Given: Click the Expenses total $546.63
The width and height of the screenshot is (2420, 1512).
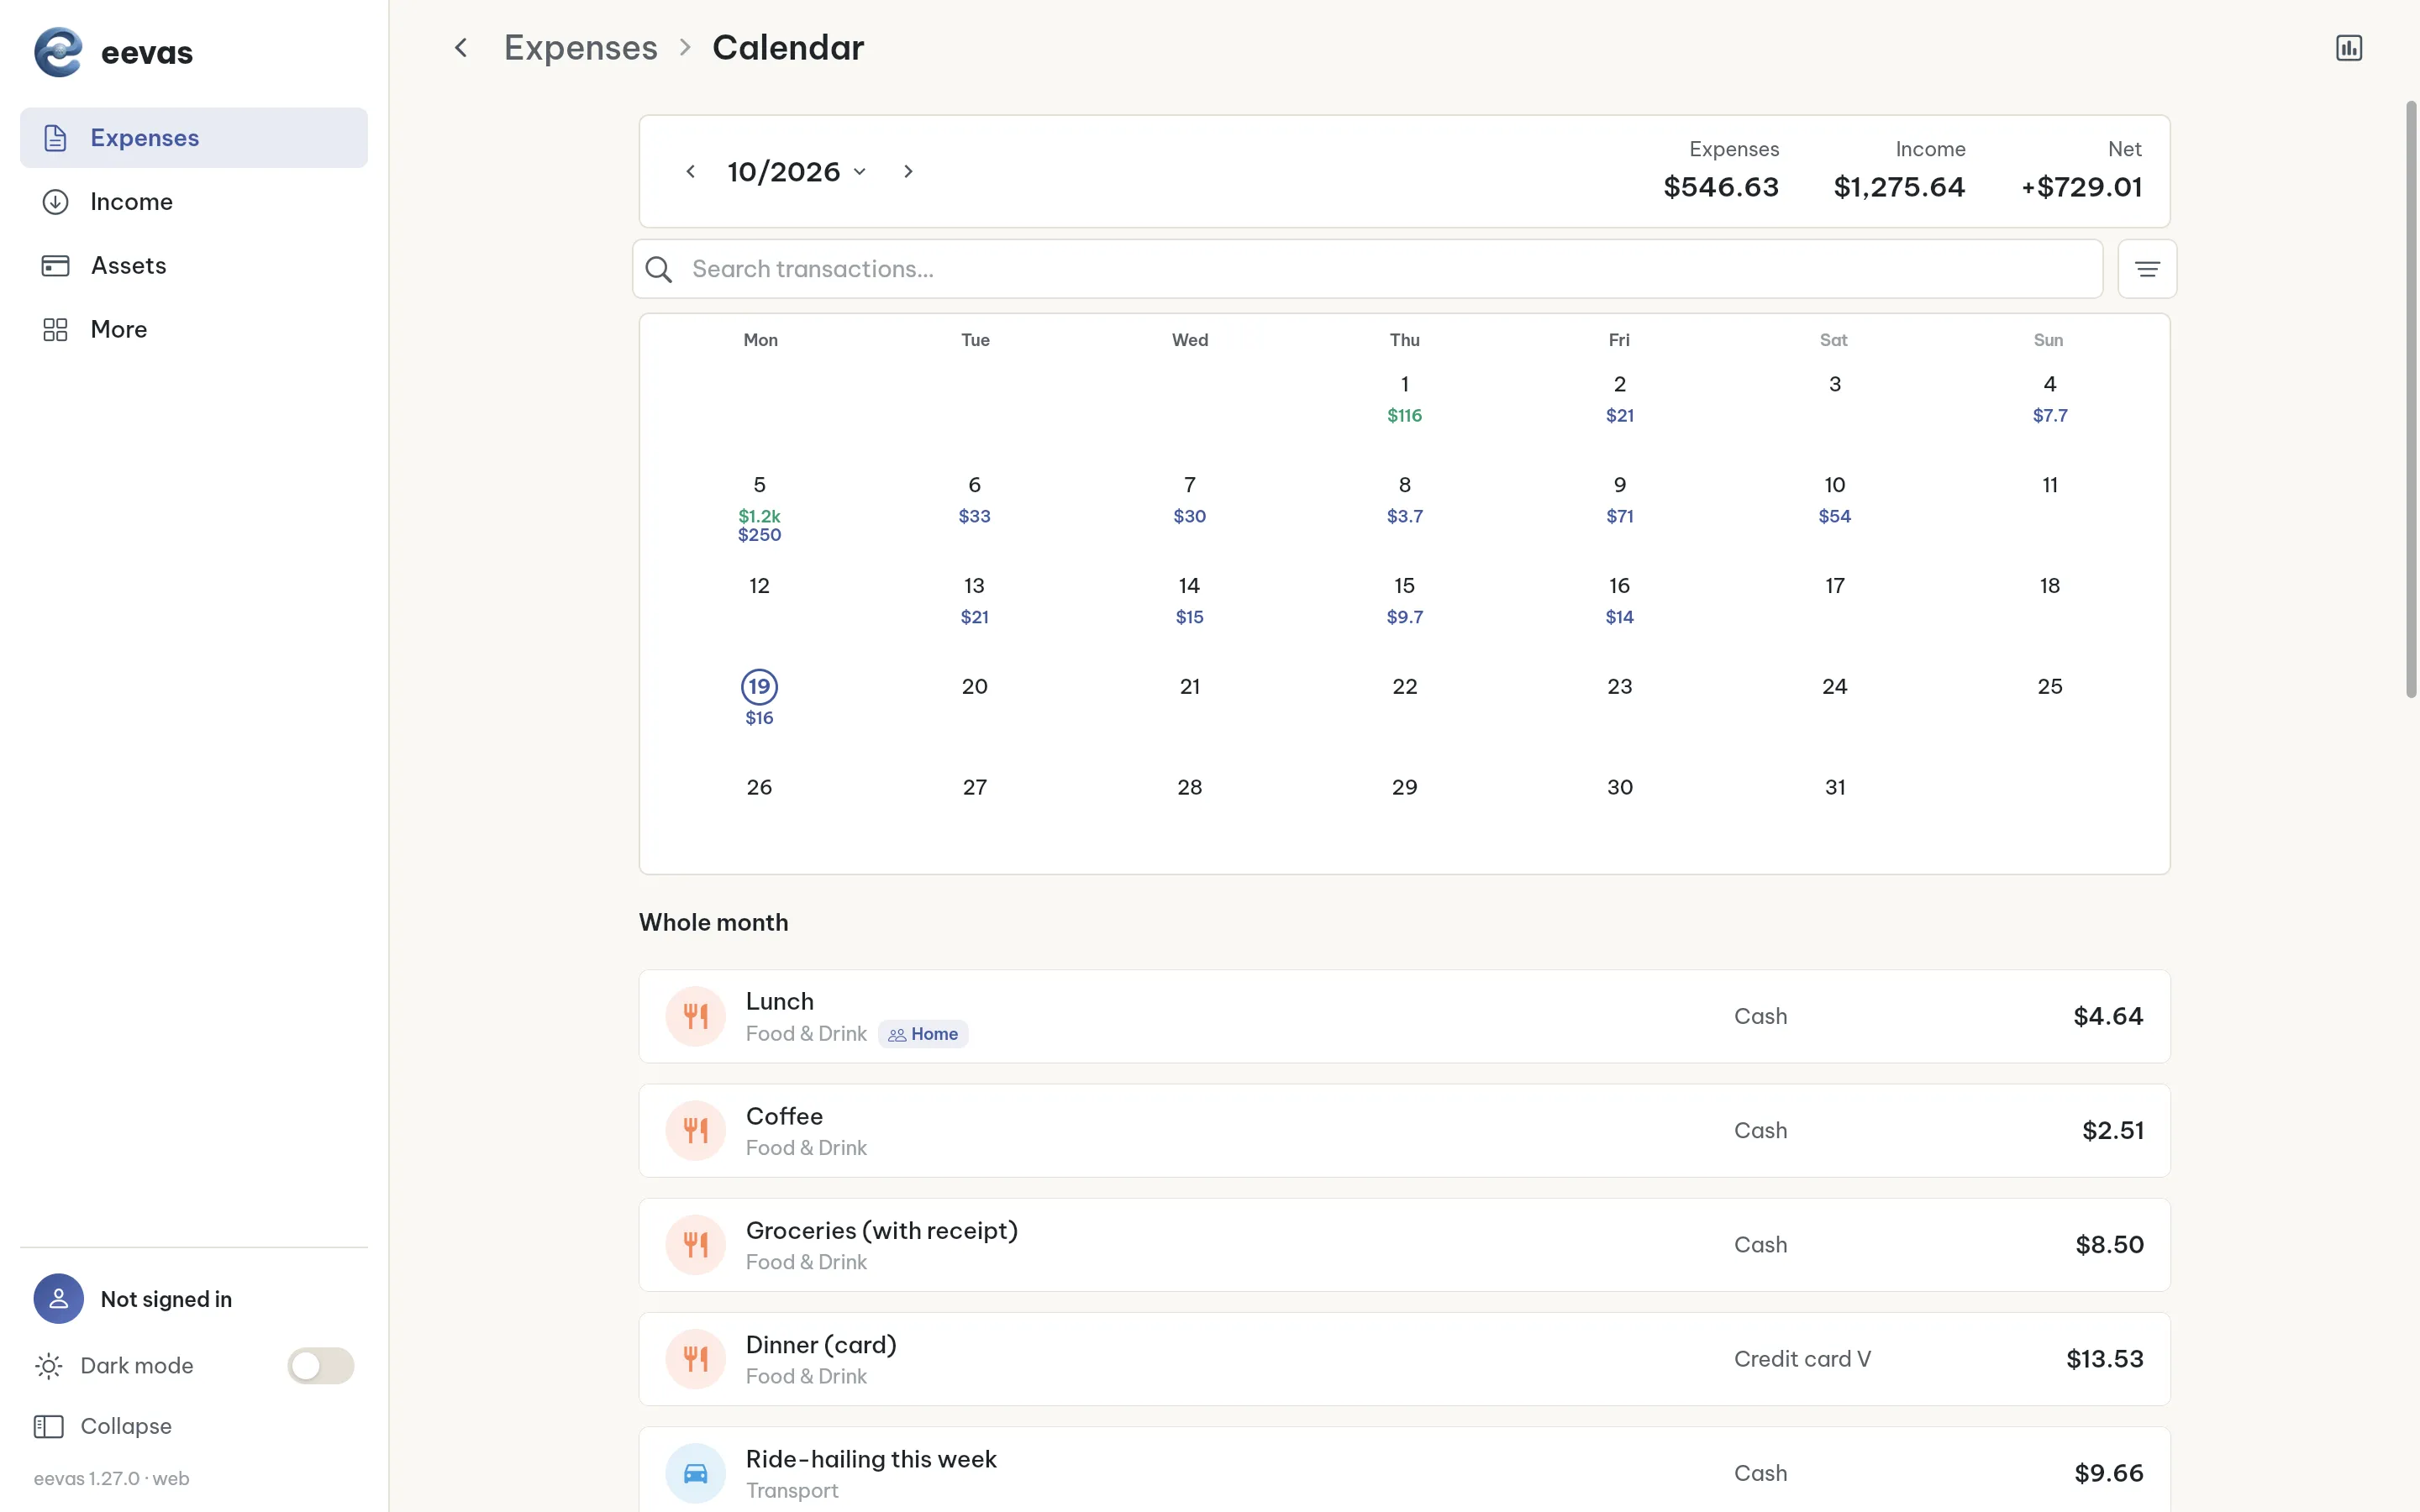Looking at the screenshot, I should [x=1720, y=187].
